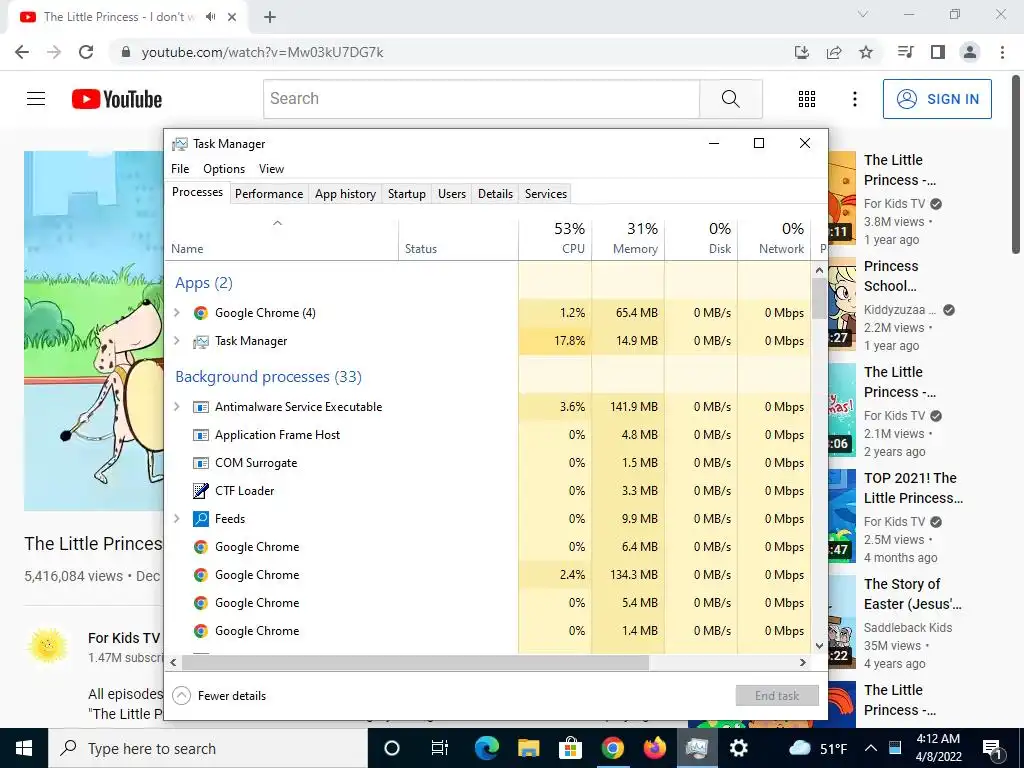Click the share page icon in address bar
1024x768 pixels.
(x=834, y=52)
